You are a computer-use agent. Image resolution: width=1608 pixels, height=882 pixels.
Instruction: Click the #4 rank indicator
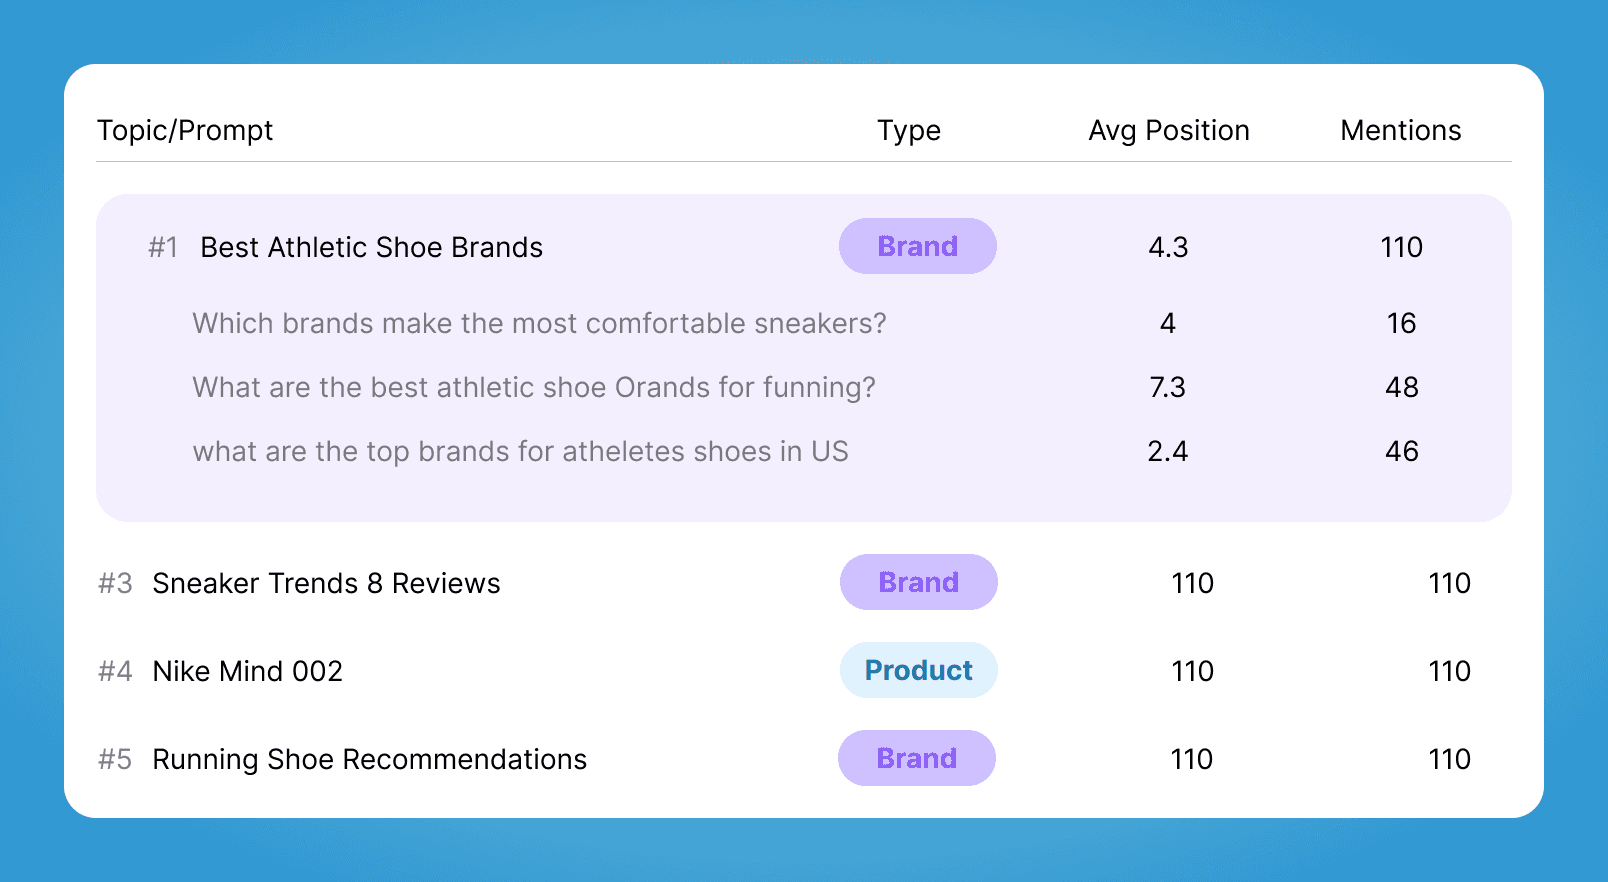tap(114, 671)
